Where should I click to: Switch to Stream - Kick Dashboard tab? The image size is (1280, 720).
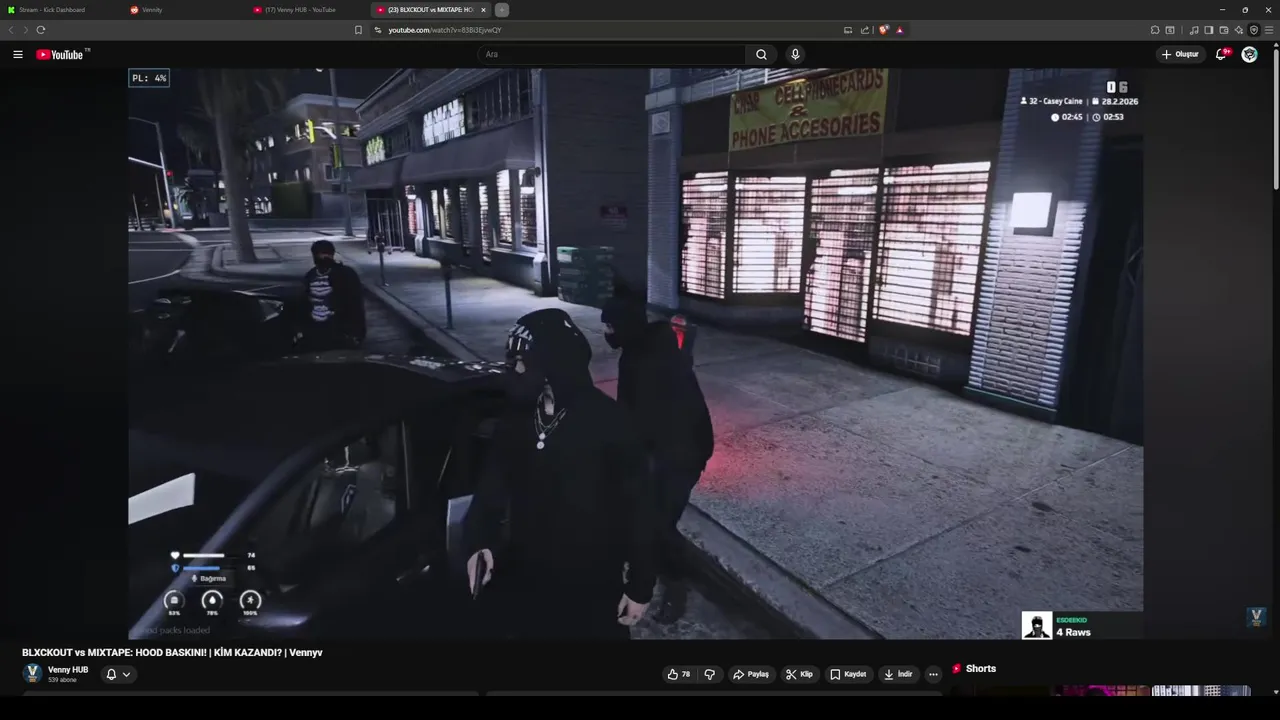click(60, 10)
